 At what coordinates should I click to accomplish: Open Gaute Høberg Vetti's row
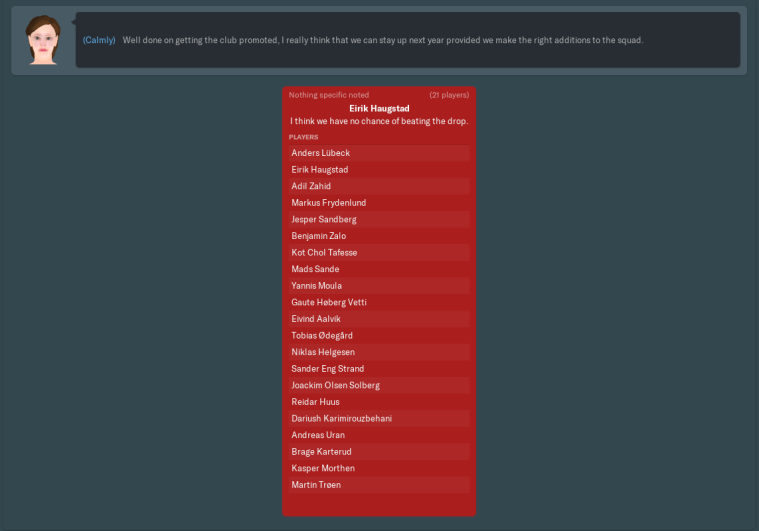(329, 302)
